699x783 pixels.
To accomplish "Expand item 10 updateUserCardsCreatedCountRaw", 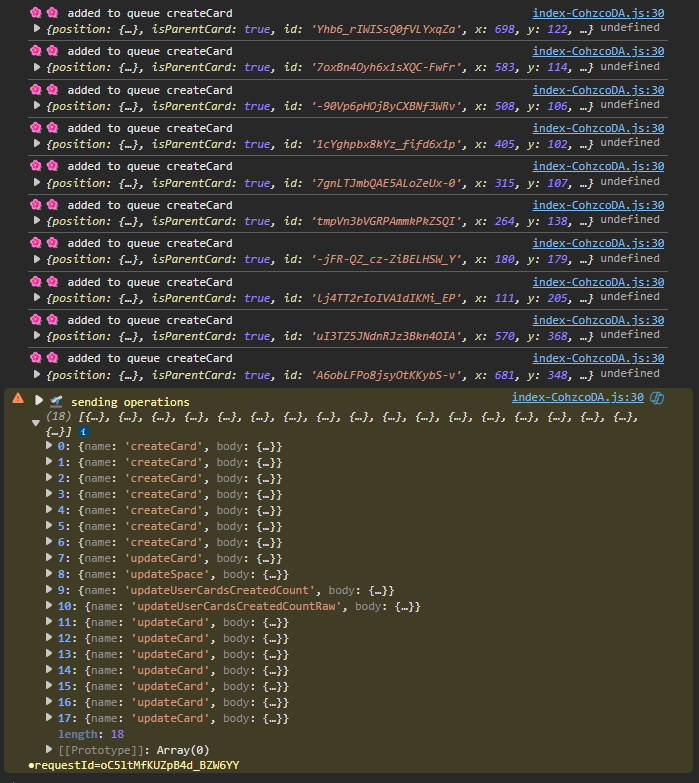I will click(50, 606).
